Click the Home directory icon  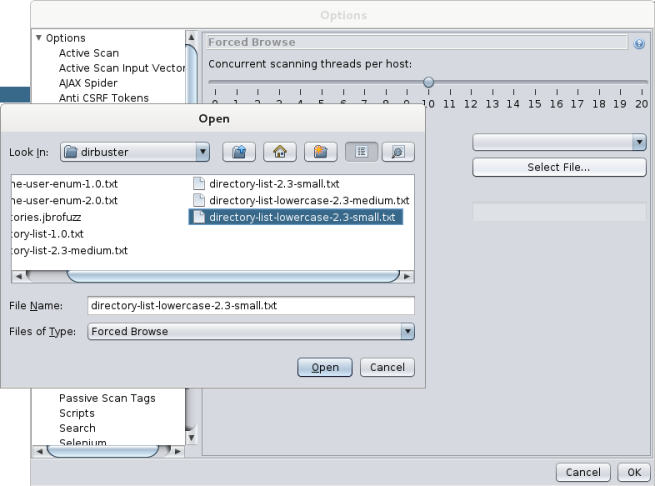click(x=279, y=152)
